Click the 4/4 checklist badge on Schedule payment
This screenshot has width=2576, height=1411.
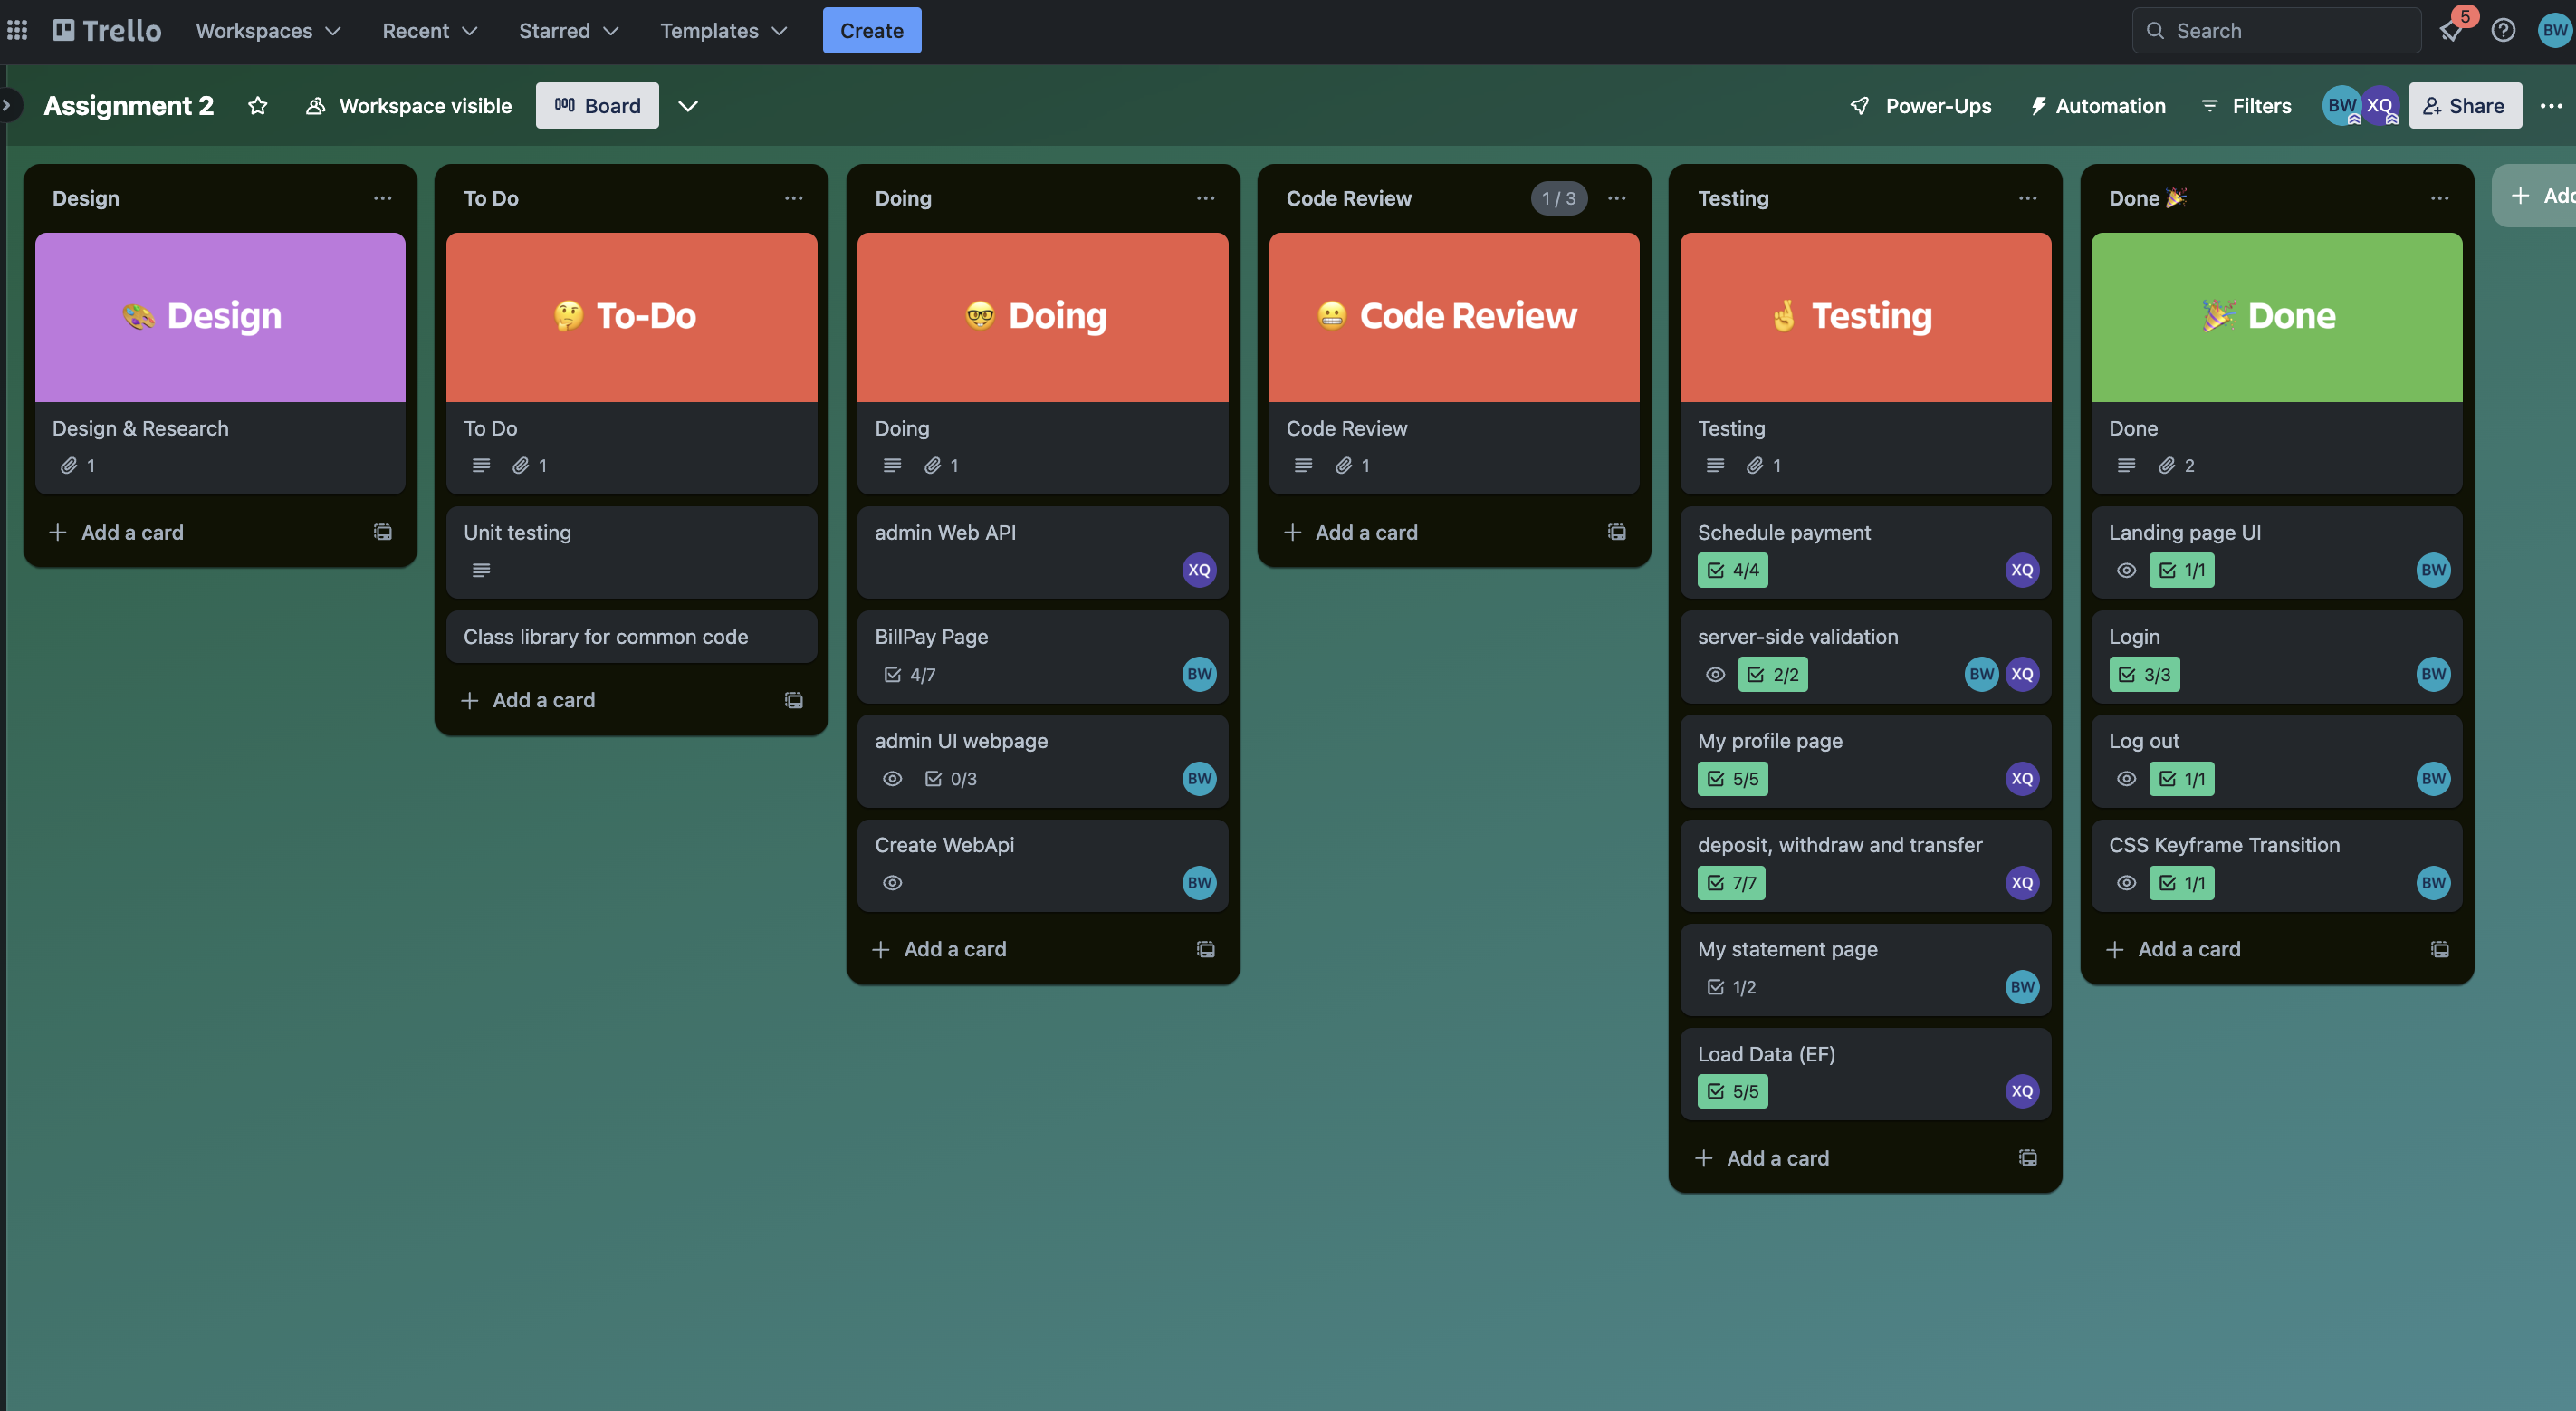1733,570
